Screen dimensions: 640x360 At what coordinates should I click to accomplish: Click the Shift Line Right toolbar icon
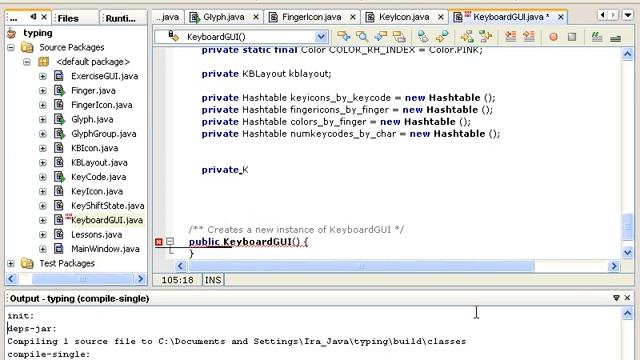coord(529,37)
